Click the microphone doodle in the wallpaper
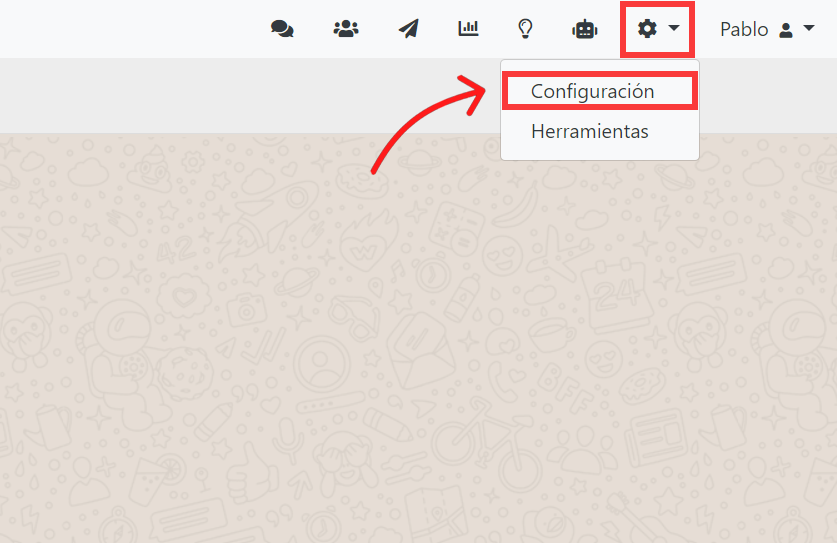The width and height of the screenshot is (837, 543). [288, 436]
